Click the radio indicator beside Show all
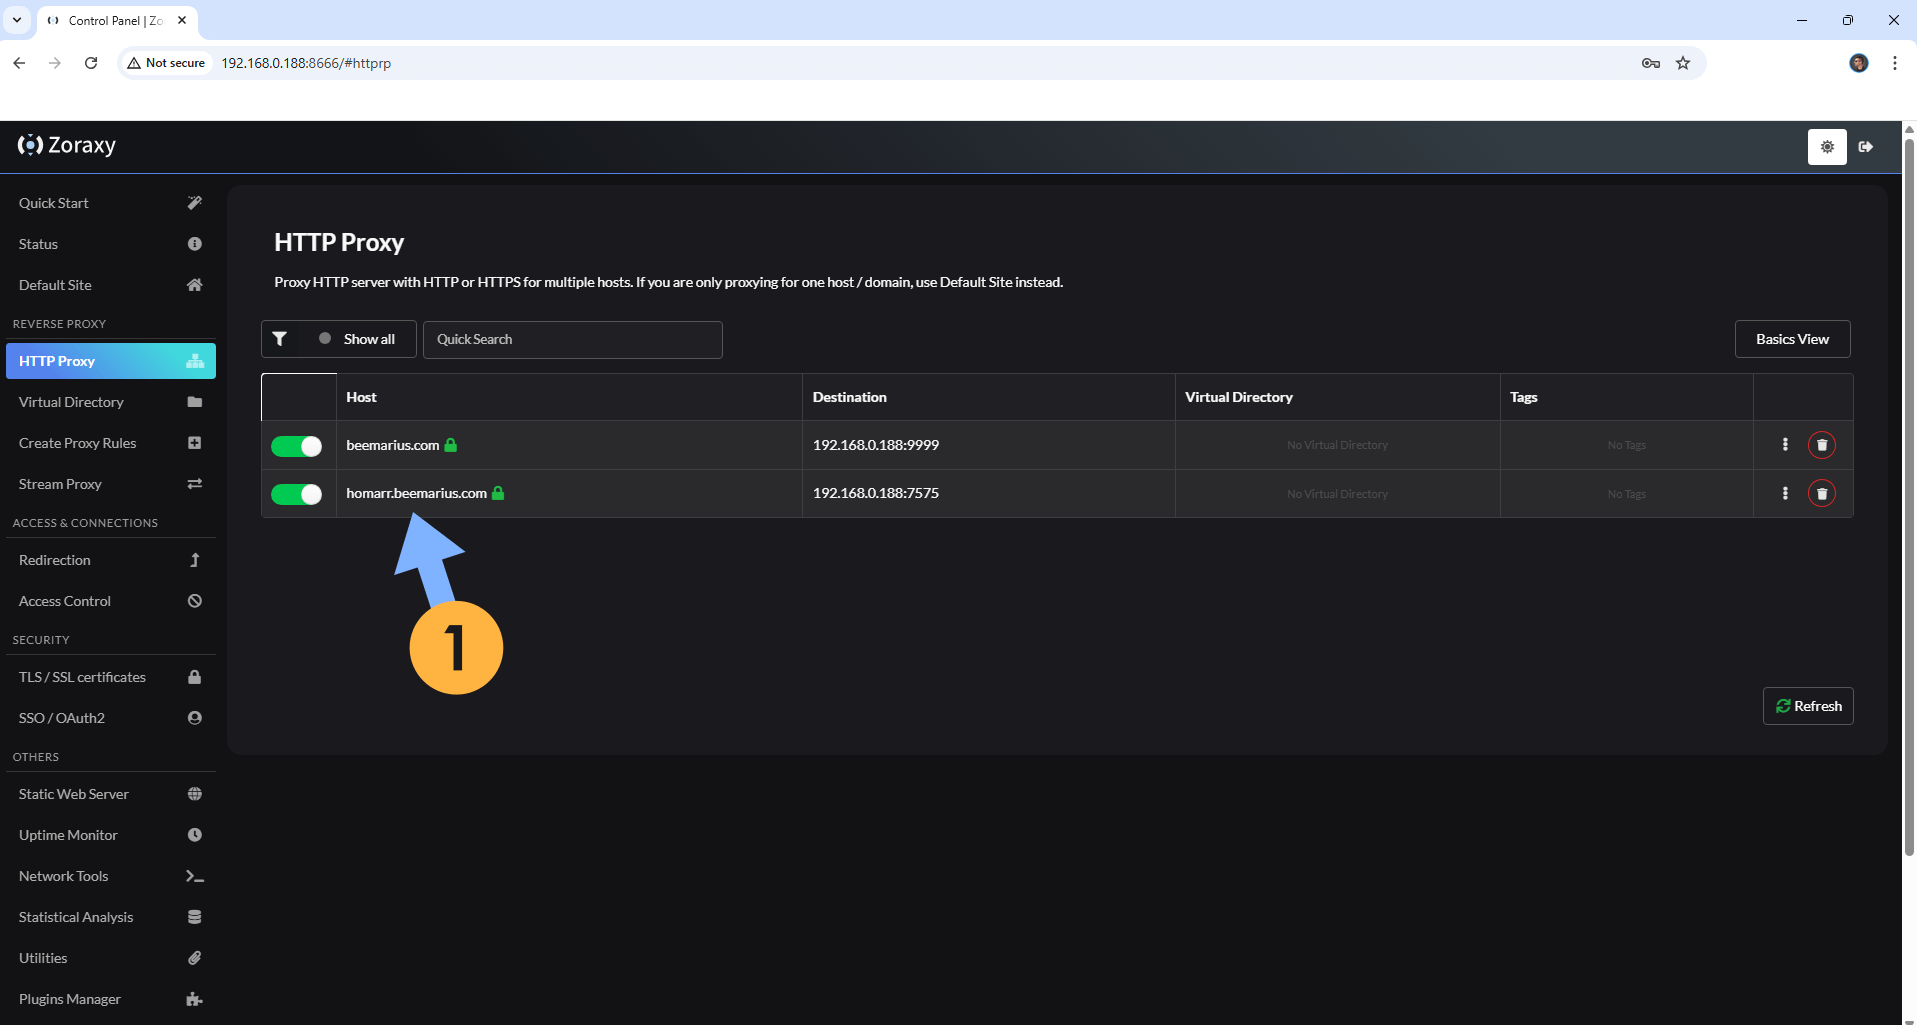Screen dimensions: 1917x1025 (325, 338)
